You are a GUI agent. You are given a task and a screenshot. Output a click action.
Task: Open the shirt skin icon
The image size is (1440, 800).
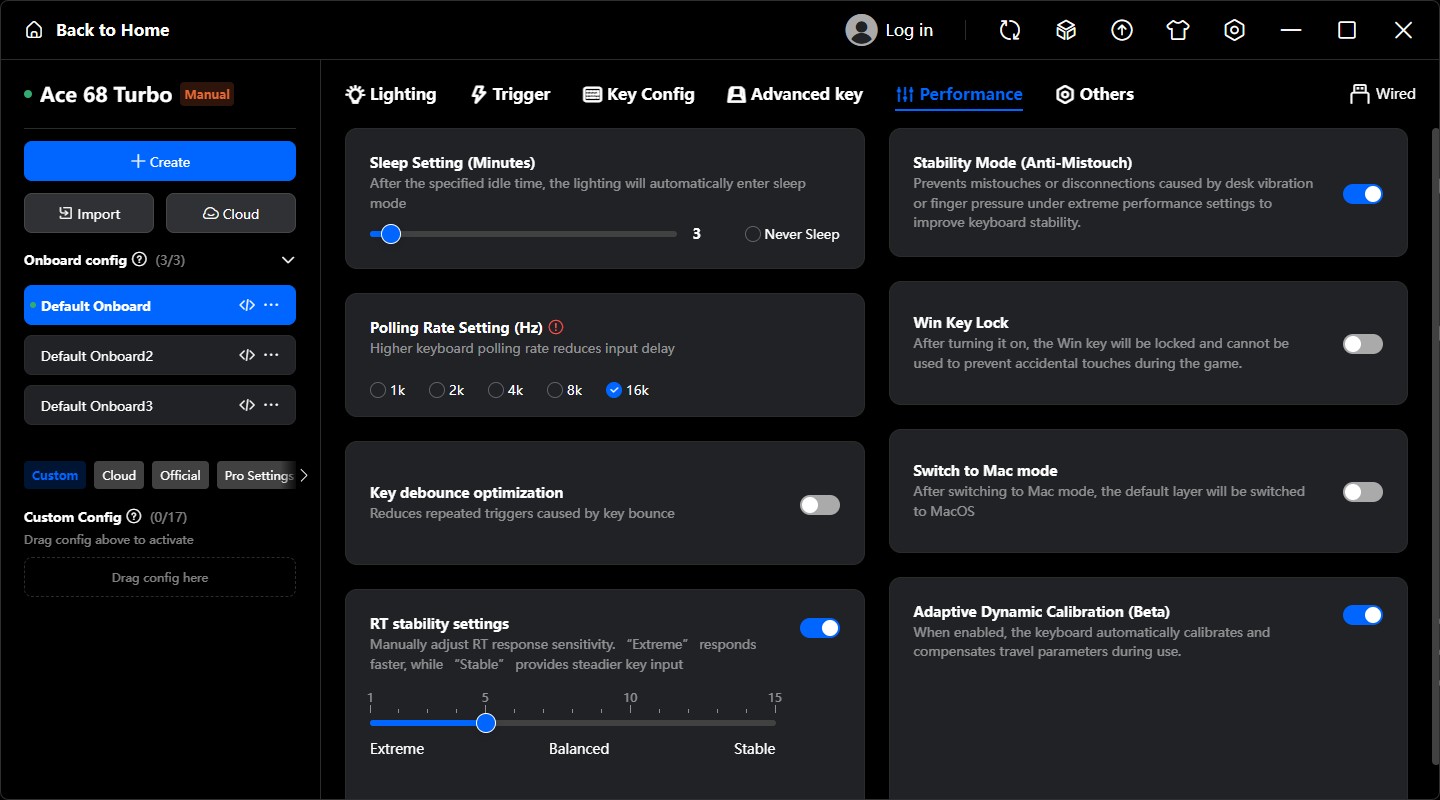[1178, 30]
